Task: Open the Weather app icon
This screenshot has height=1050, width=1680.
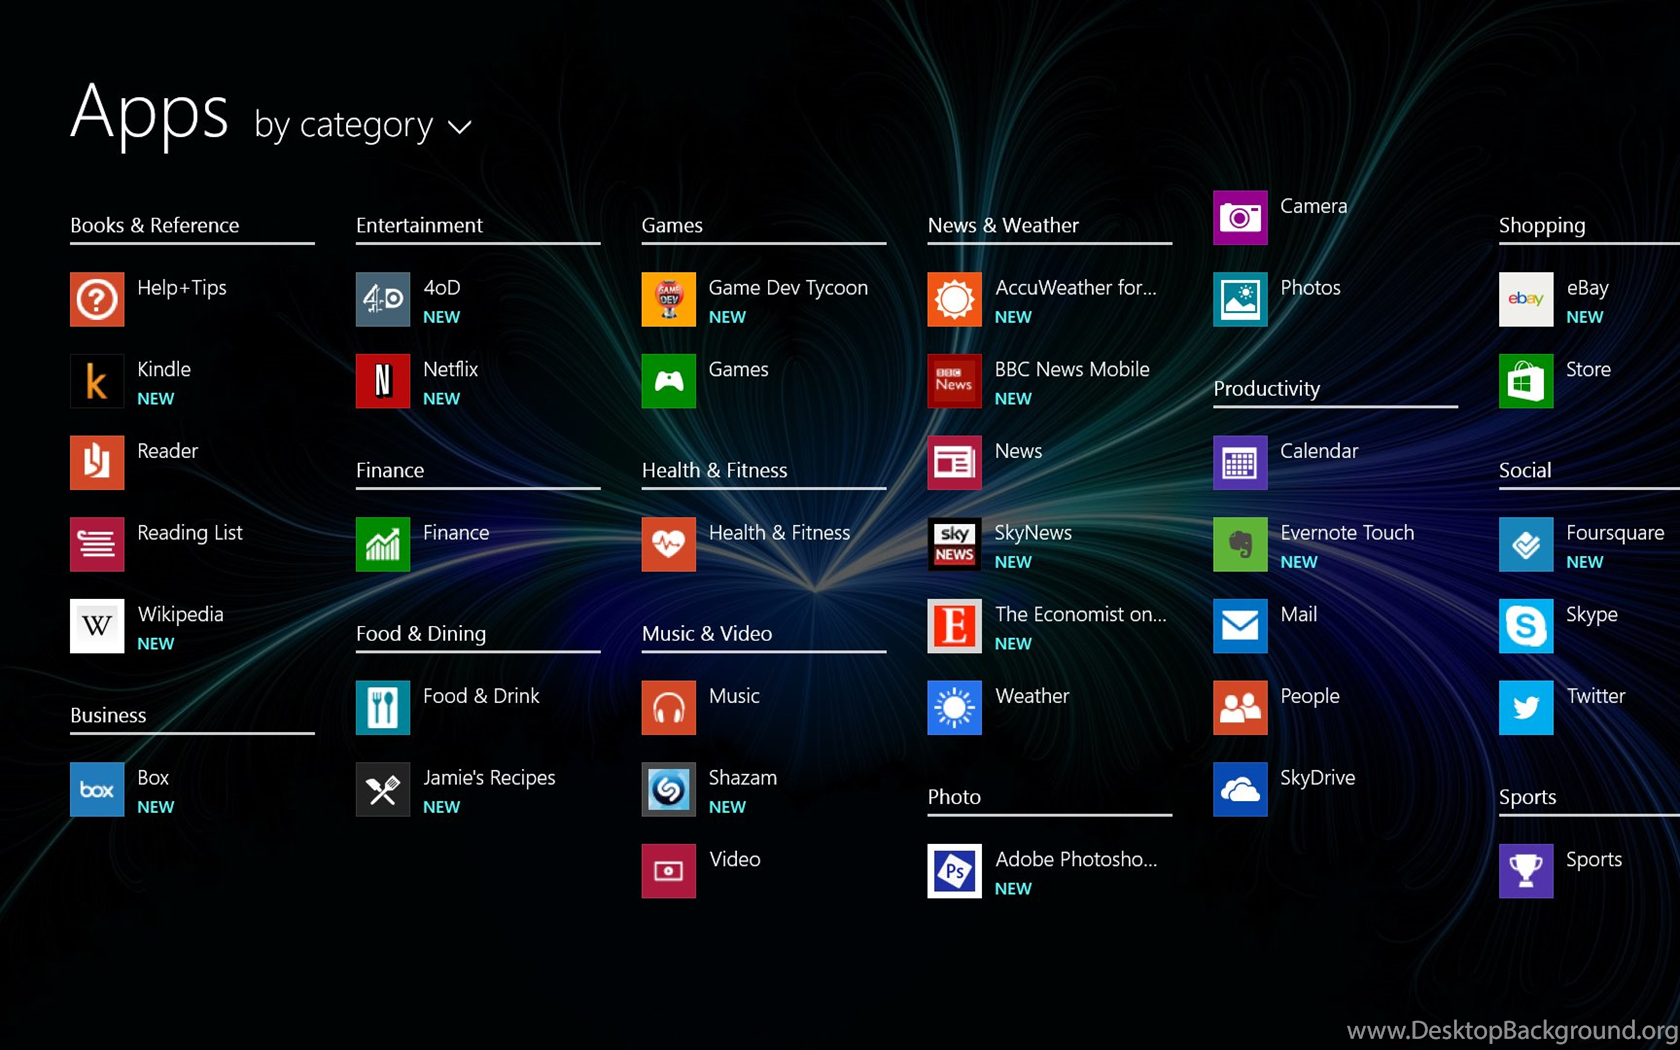Action: pyautogui.click(x=955, y=707)
